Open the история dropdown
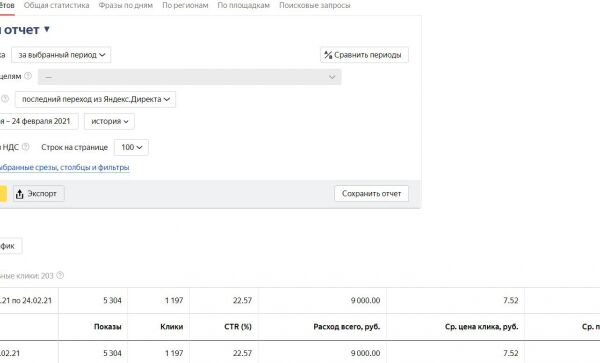The width and height of the screenshot is (600, 363). point(109,122)
